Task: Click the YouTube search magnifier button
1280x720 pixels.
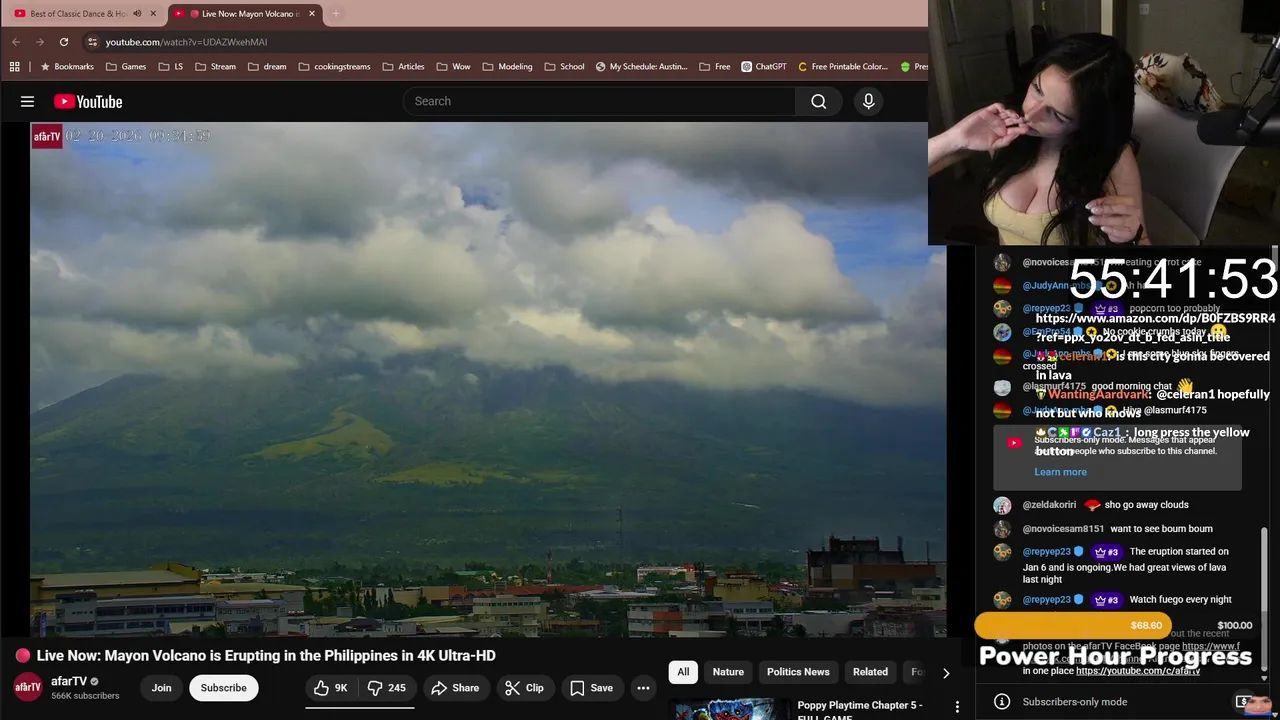Action: [818, 101]
